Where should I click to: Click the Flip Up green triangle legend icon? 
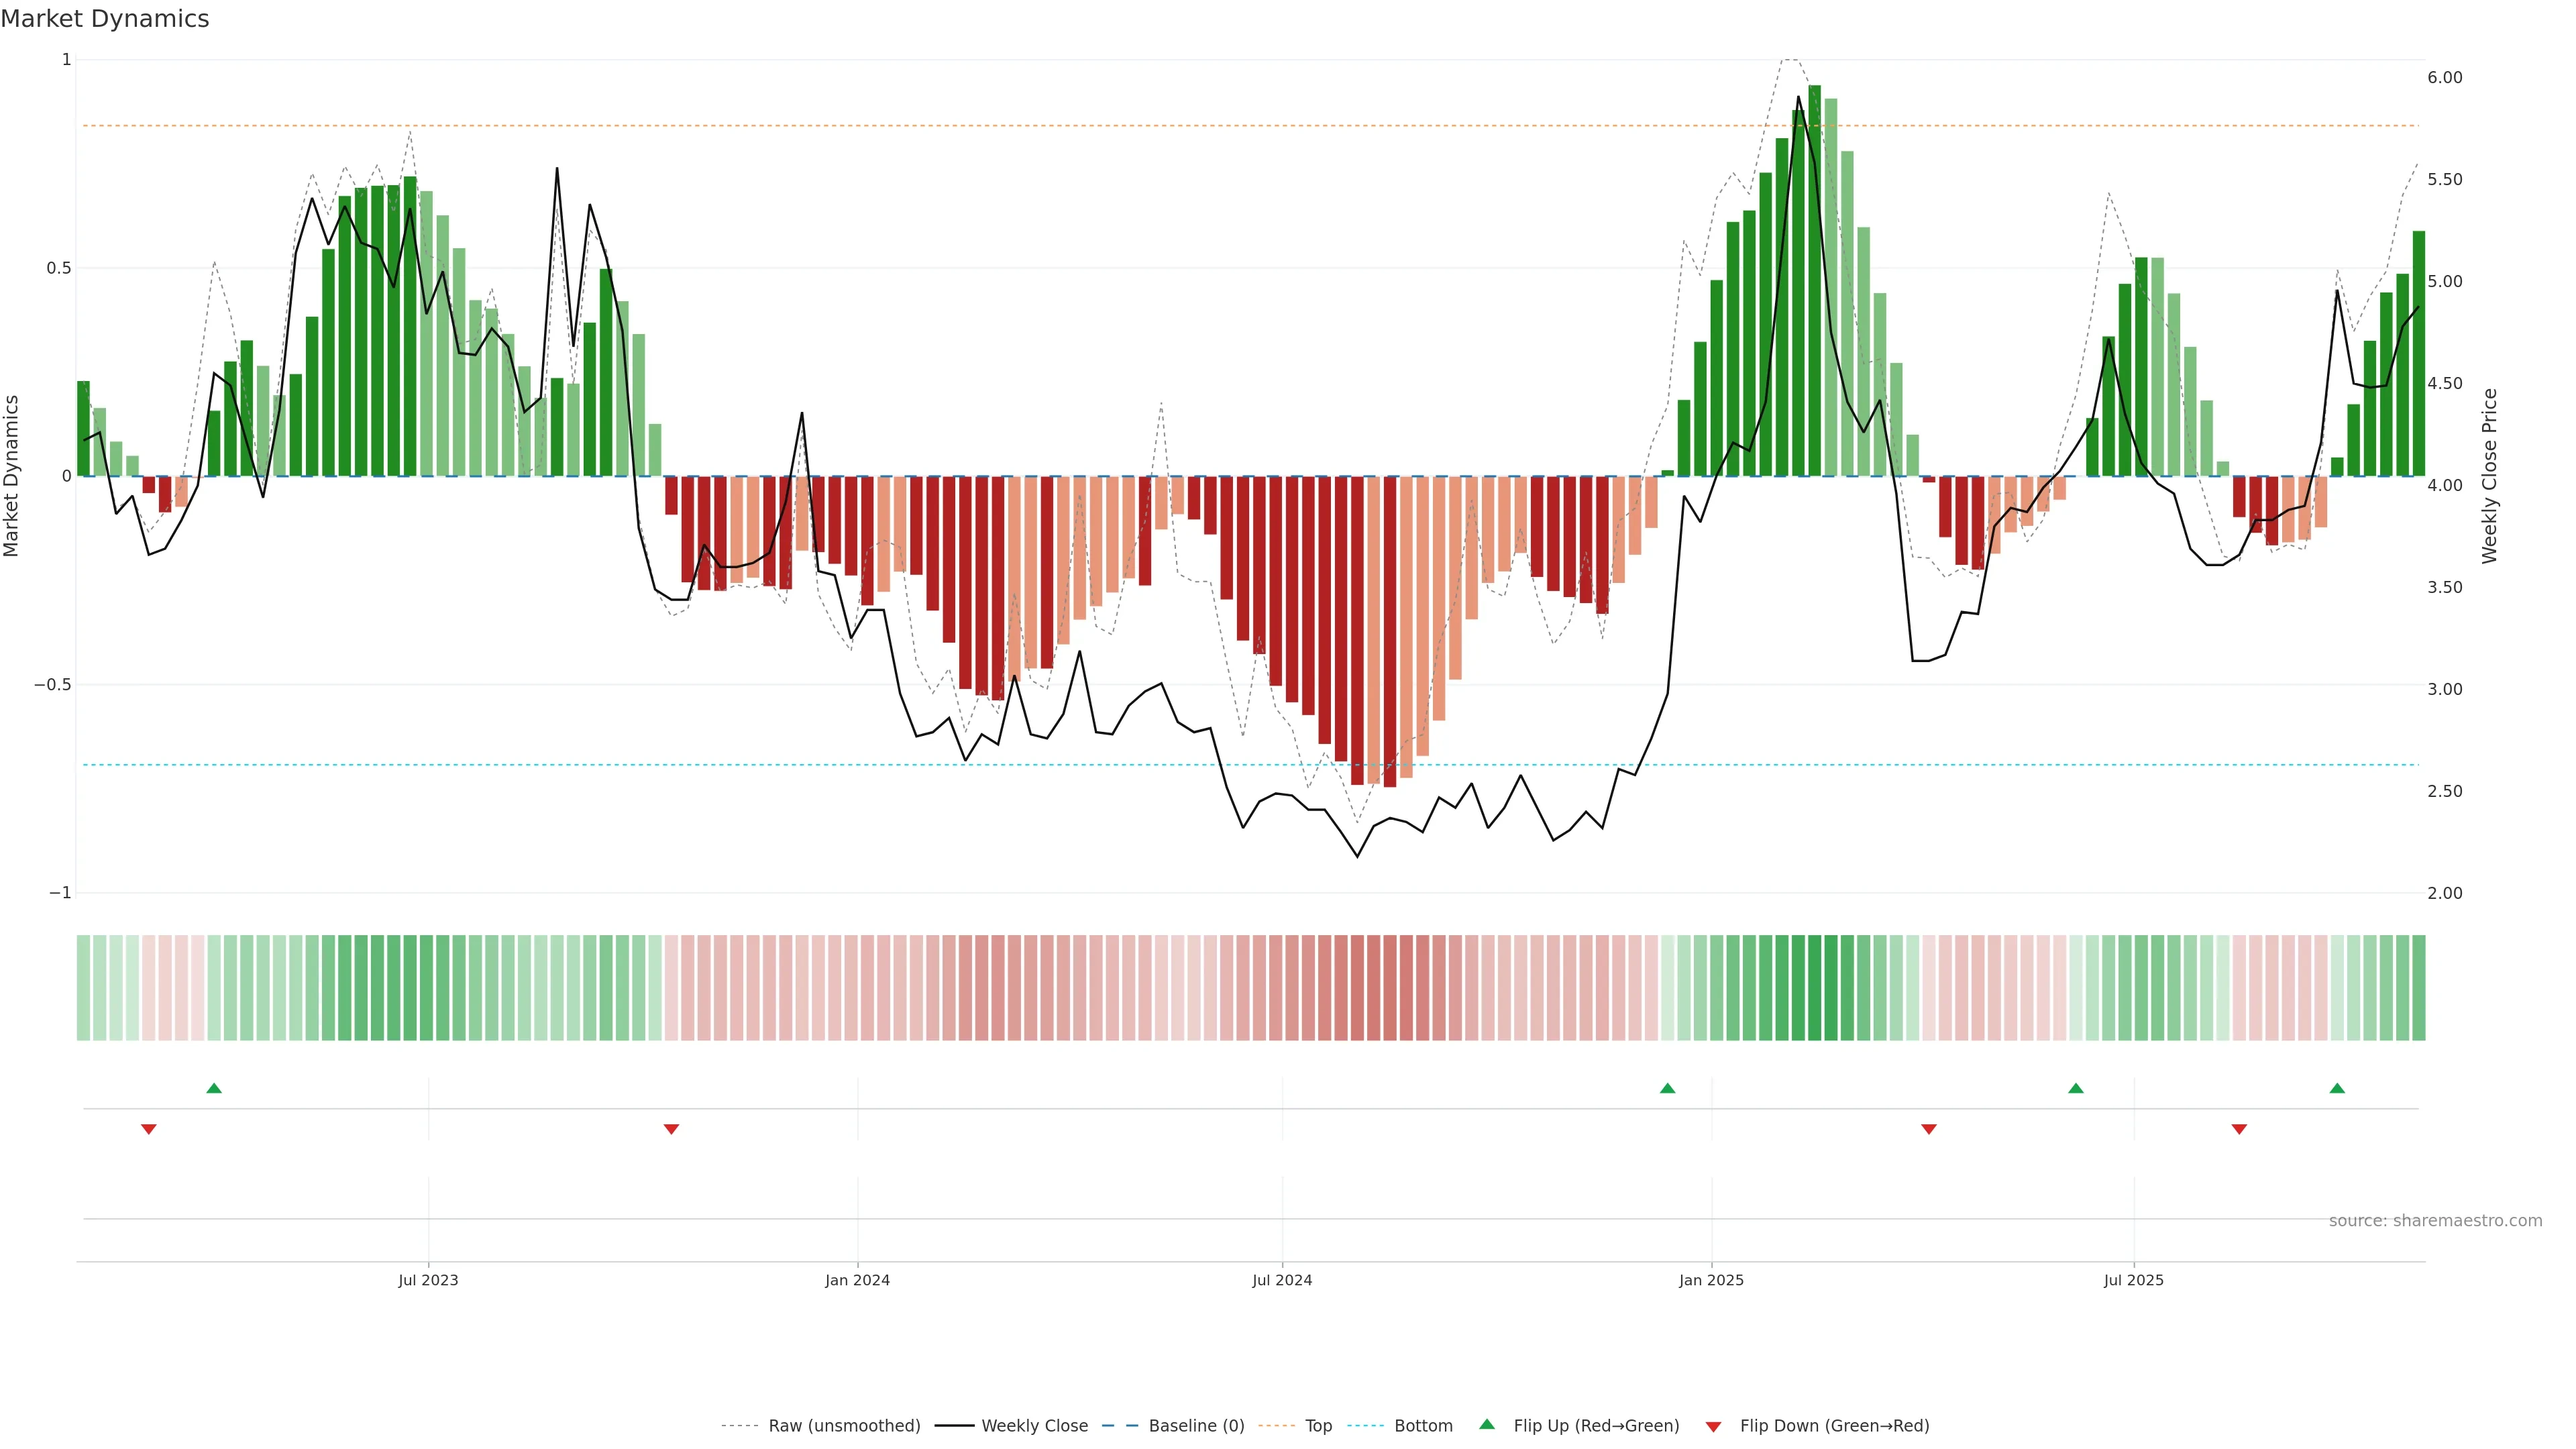pyautogui.click(x=1486, y=1424)
